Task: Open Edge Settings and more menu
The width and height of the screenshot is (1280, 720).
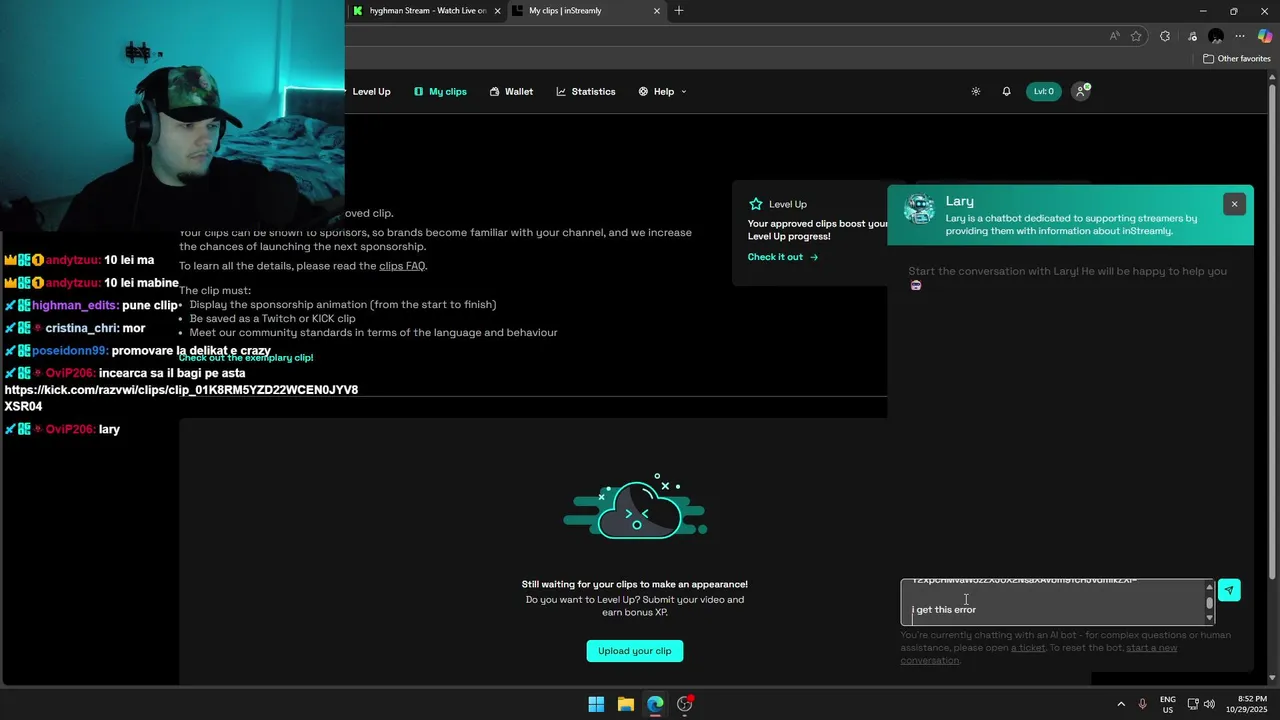Action: pyautogui.click(x=1240, y=36)
